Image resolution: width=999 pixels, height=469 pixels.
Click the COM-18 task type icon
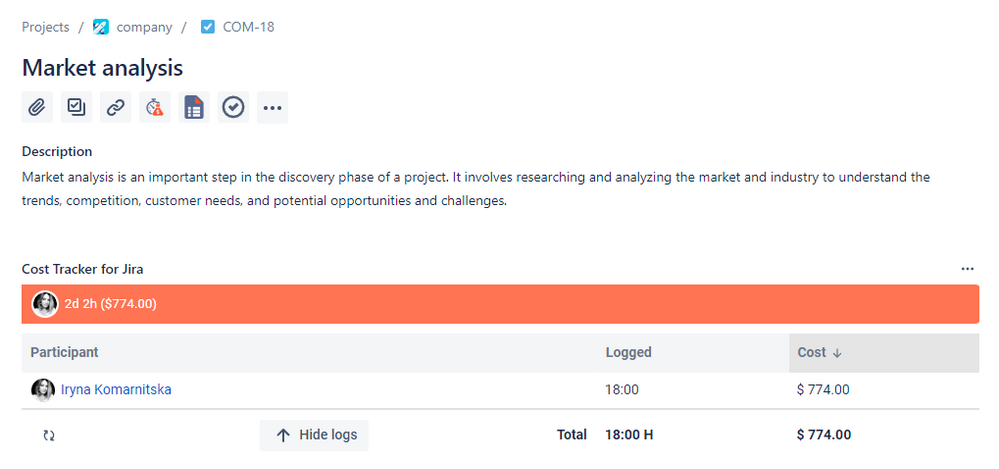tap(208, 27)
